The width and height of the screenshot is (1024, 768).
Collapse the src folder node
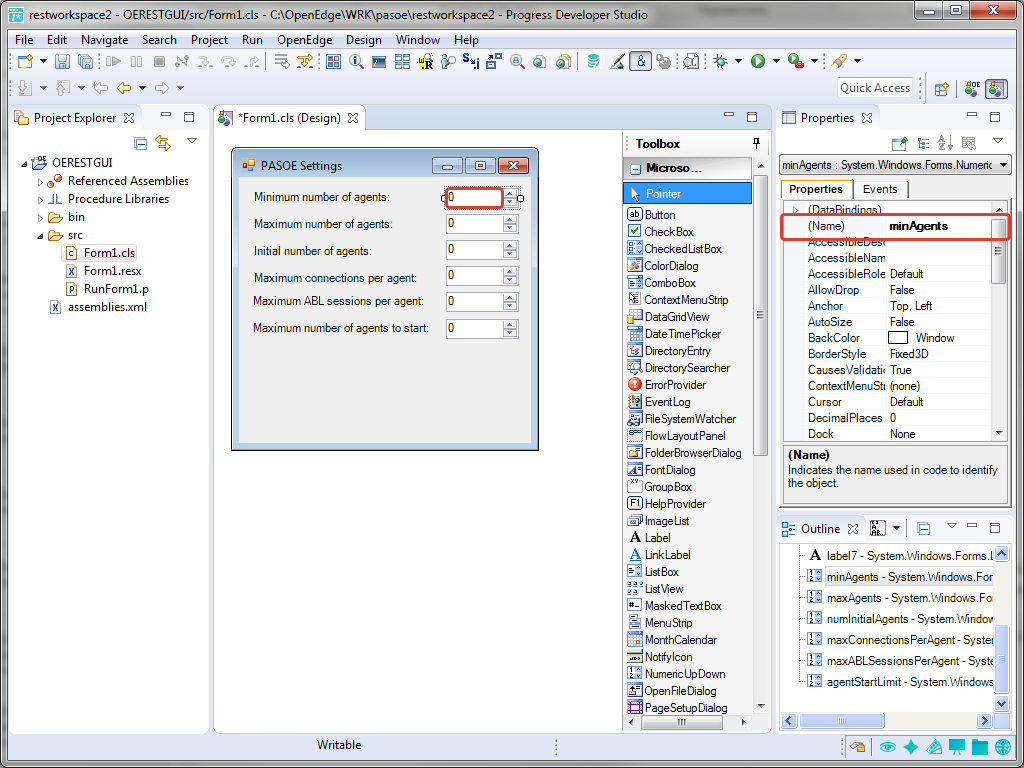click(x=40, y=236)
